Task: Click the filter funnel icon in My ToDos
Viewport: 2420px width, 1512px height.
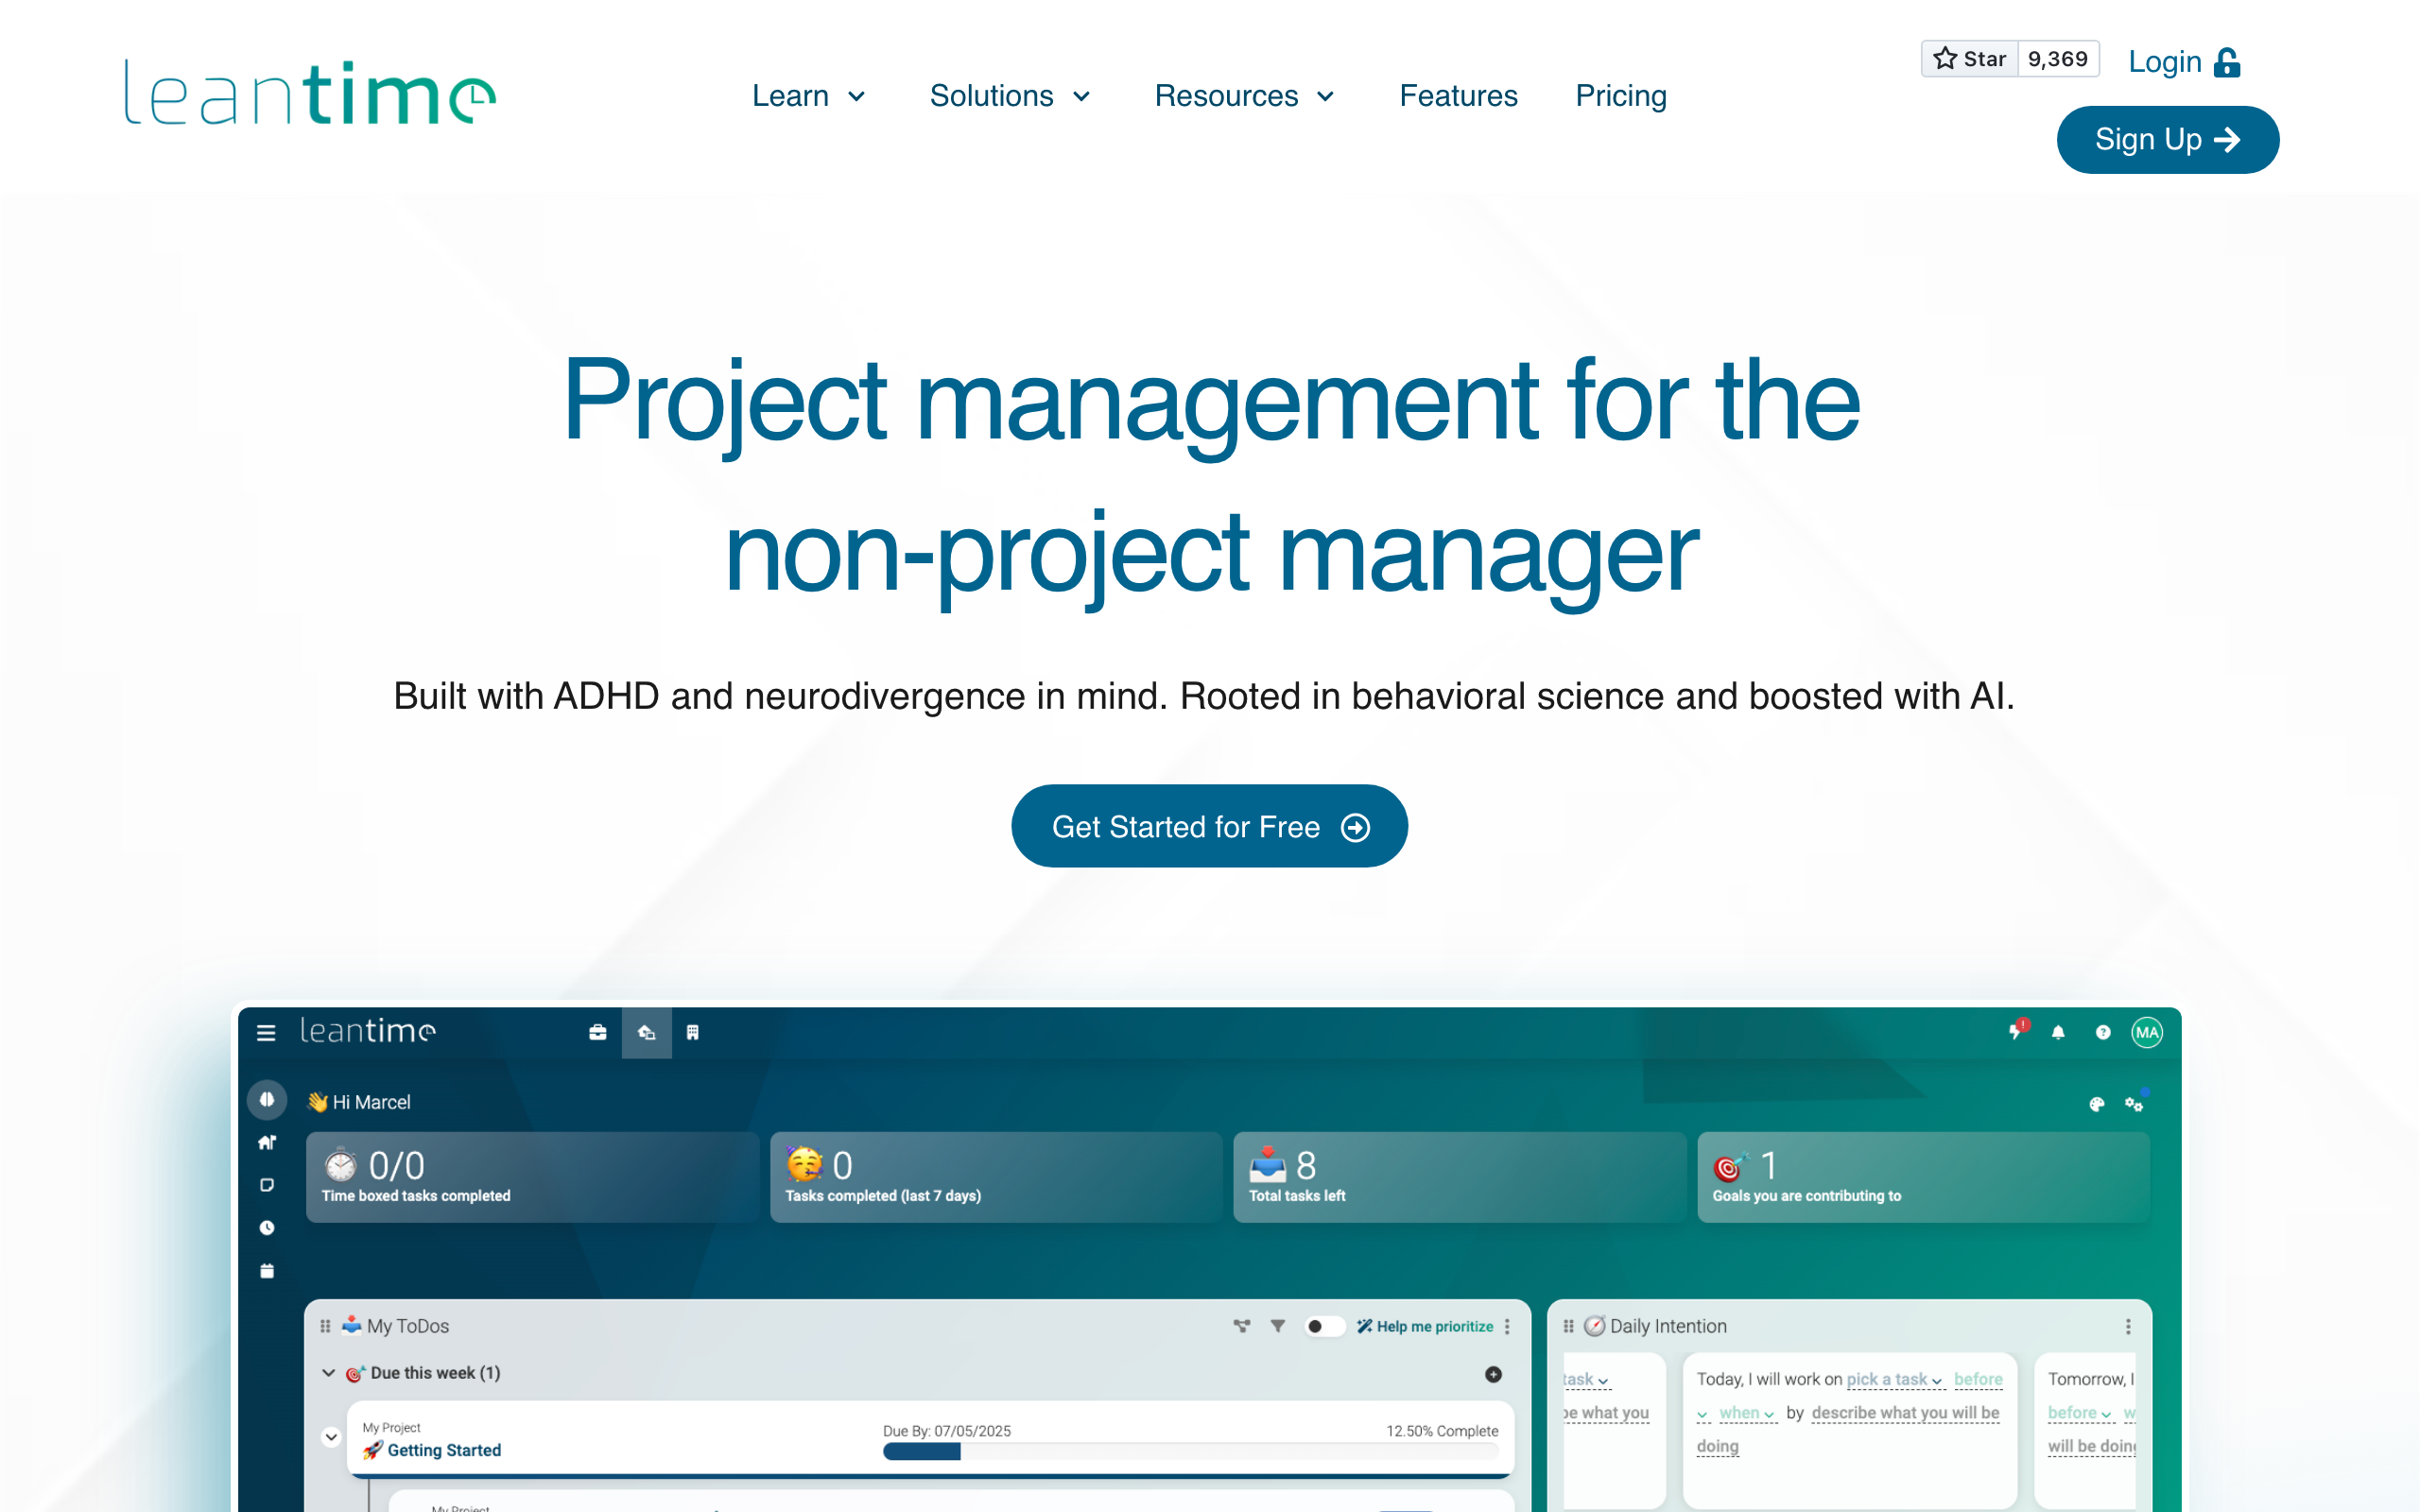Action: (x=1277, y=1326)
